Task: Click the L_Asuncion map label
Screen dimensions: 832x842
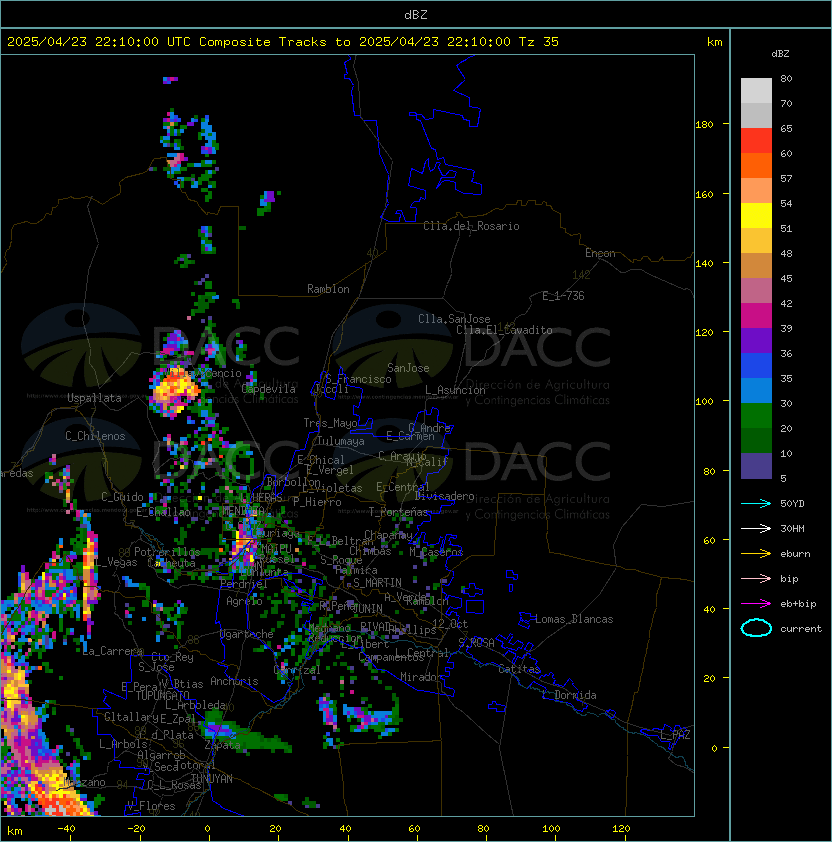Action: [455, 390]
